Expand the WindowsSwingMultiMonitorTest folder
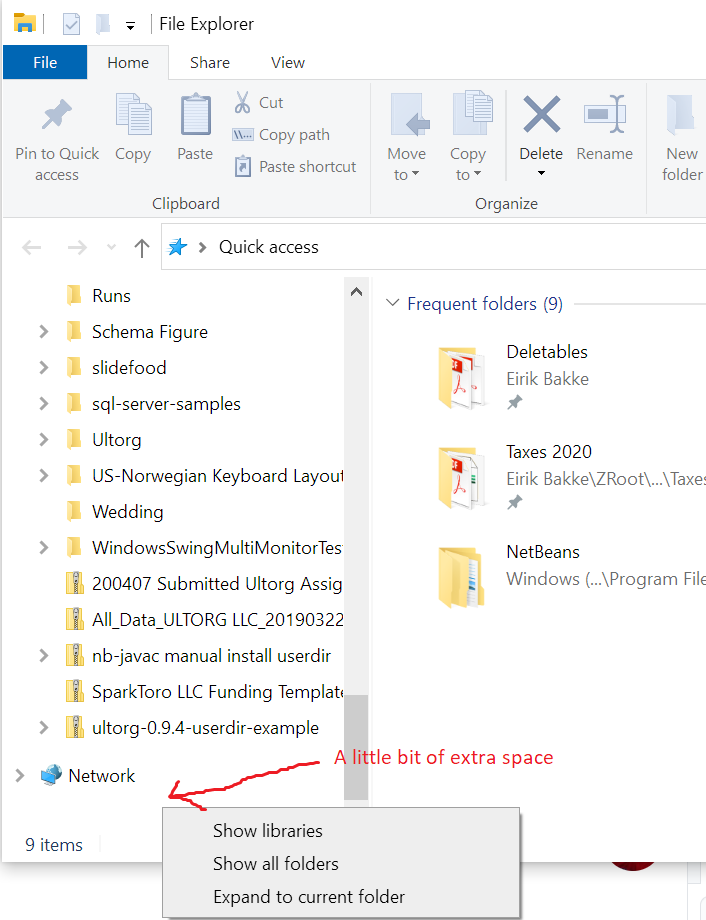Viewport: 706px width, 920px height. click(x=43, y=547)
